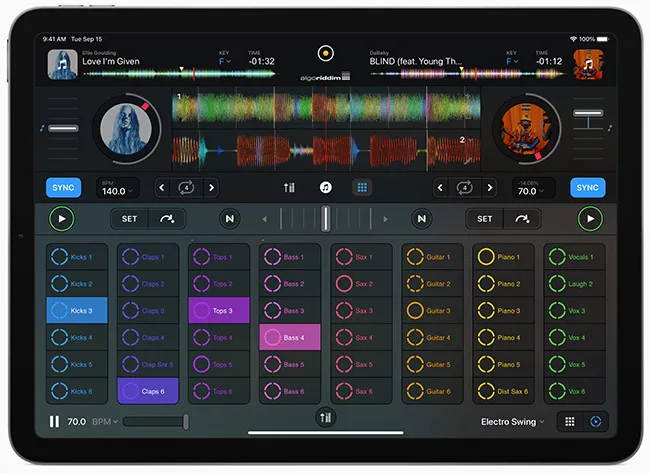Open the mixer/EQ icon in center toolbar
650x473 pixels.
click(289, 188)
